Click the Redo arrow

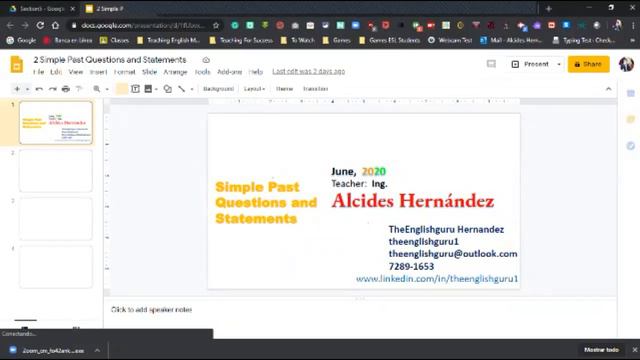point(53,89)
